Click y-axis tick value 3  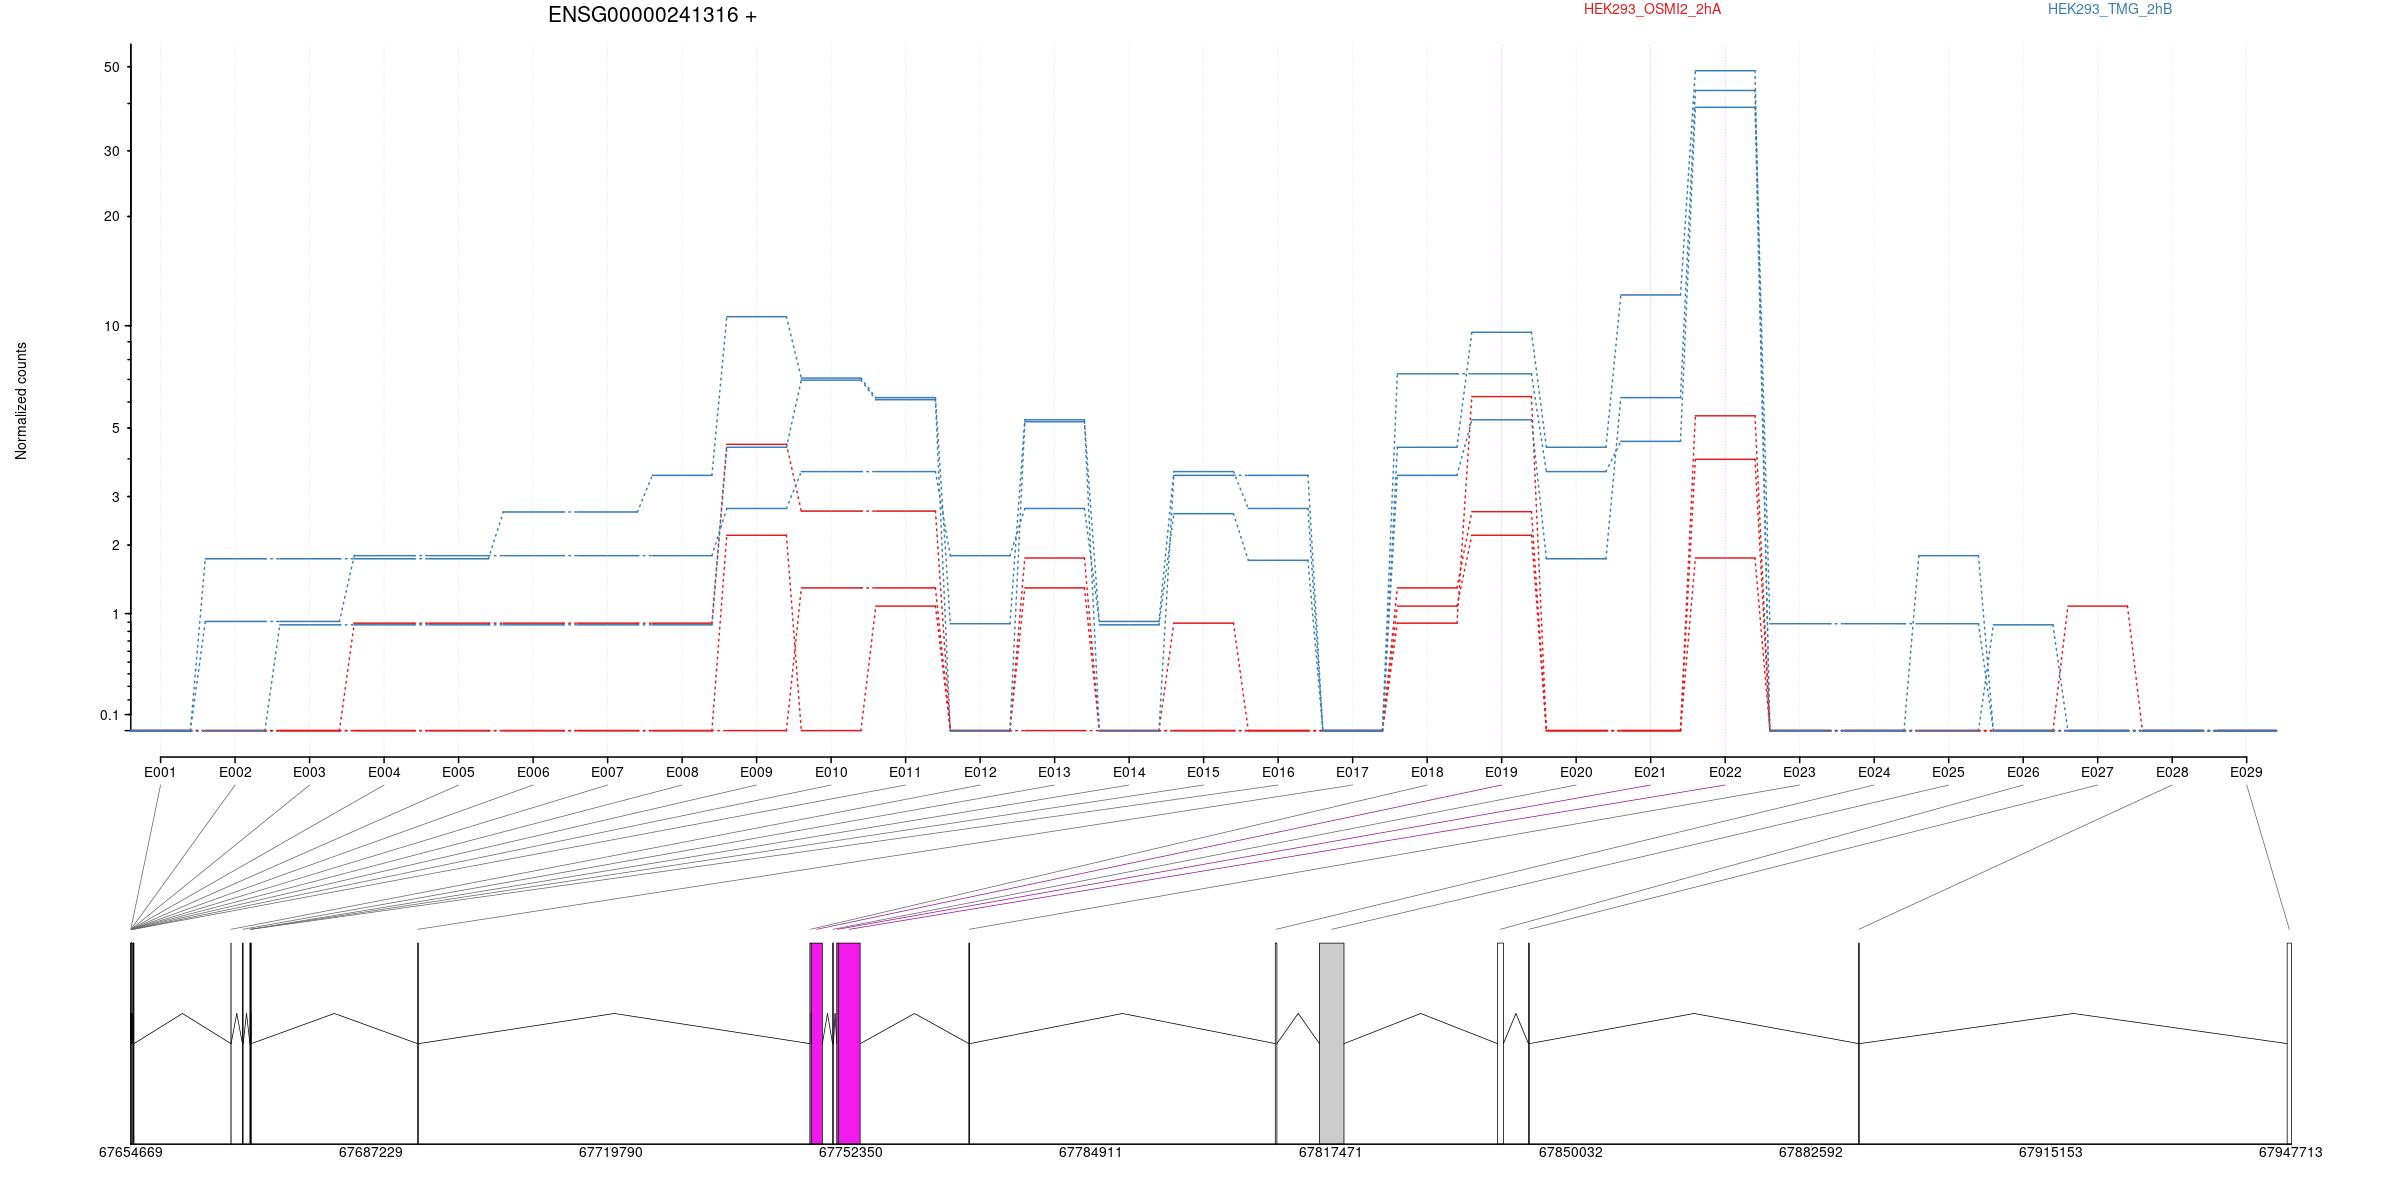(x=114, y=497)
